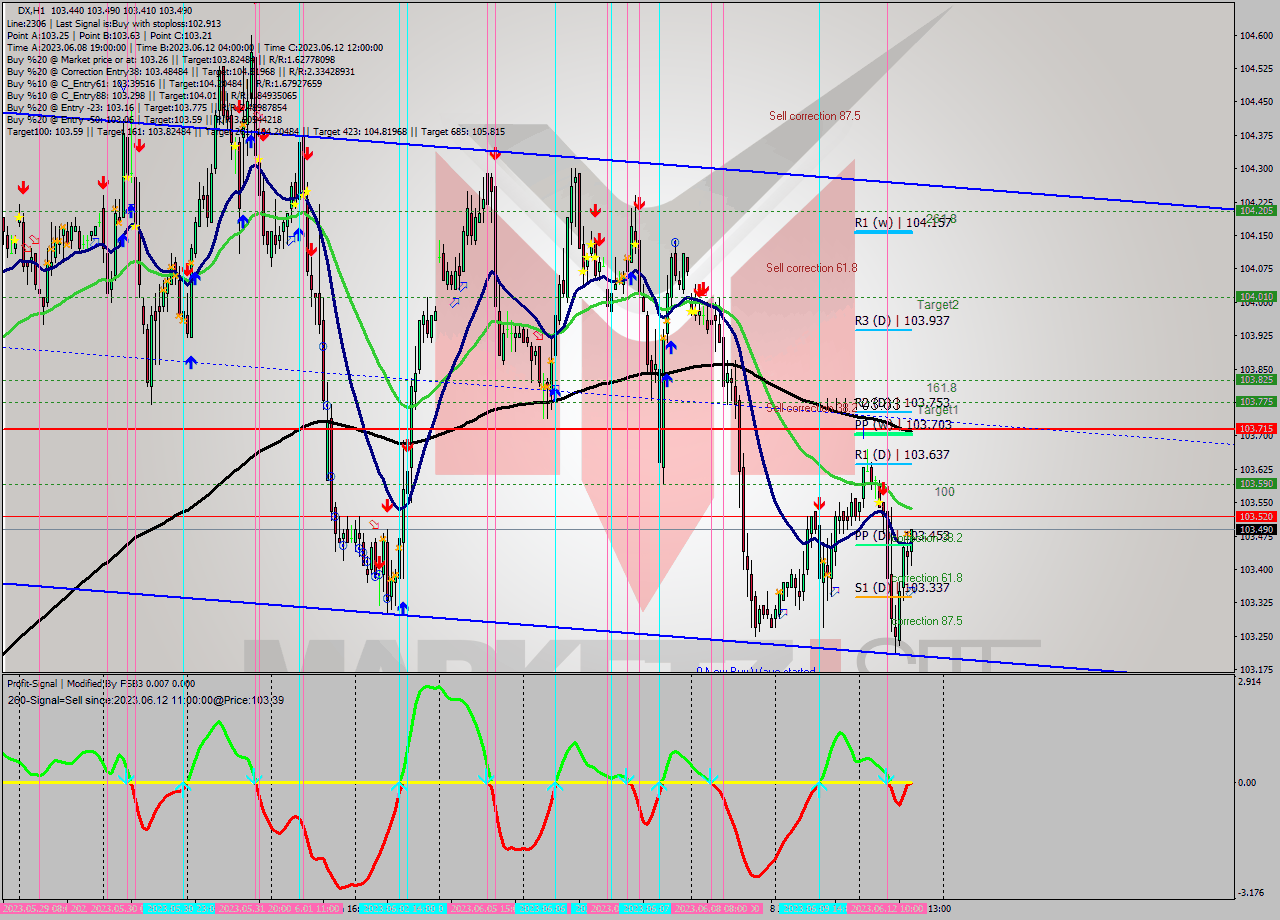Click the 'Sell correction 87.5' label

pyautogui.click(x=814, y=116)
